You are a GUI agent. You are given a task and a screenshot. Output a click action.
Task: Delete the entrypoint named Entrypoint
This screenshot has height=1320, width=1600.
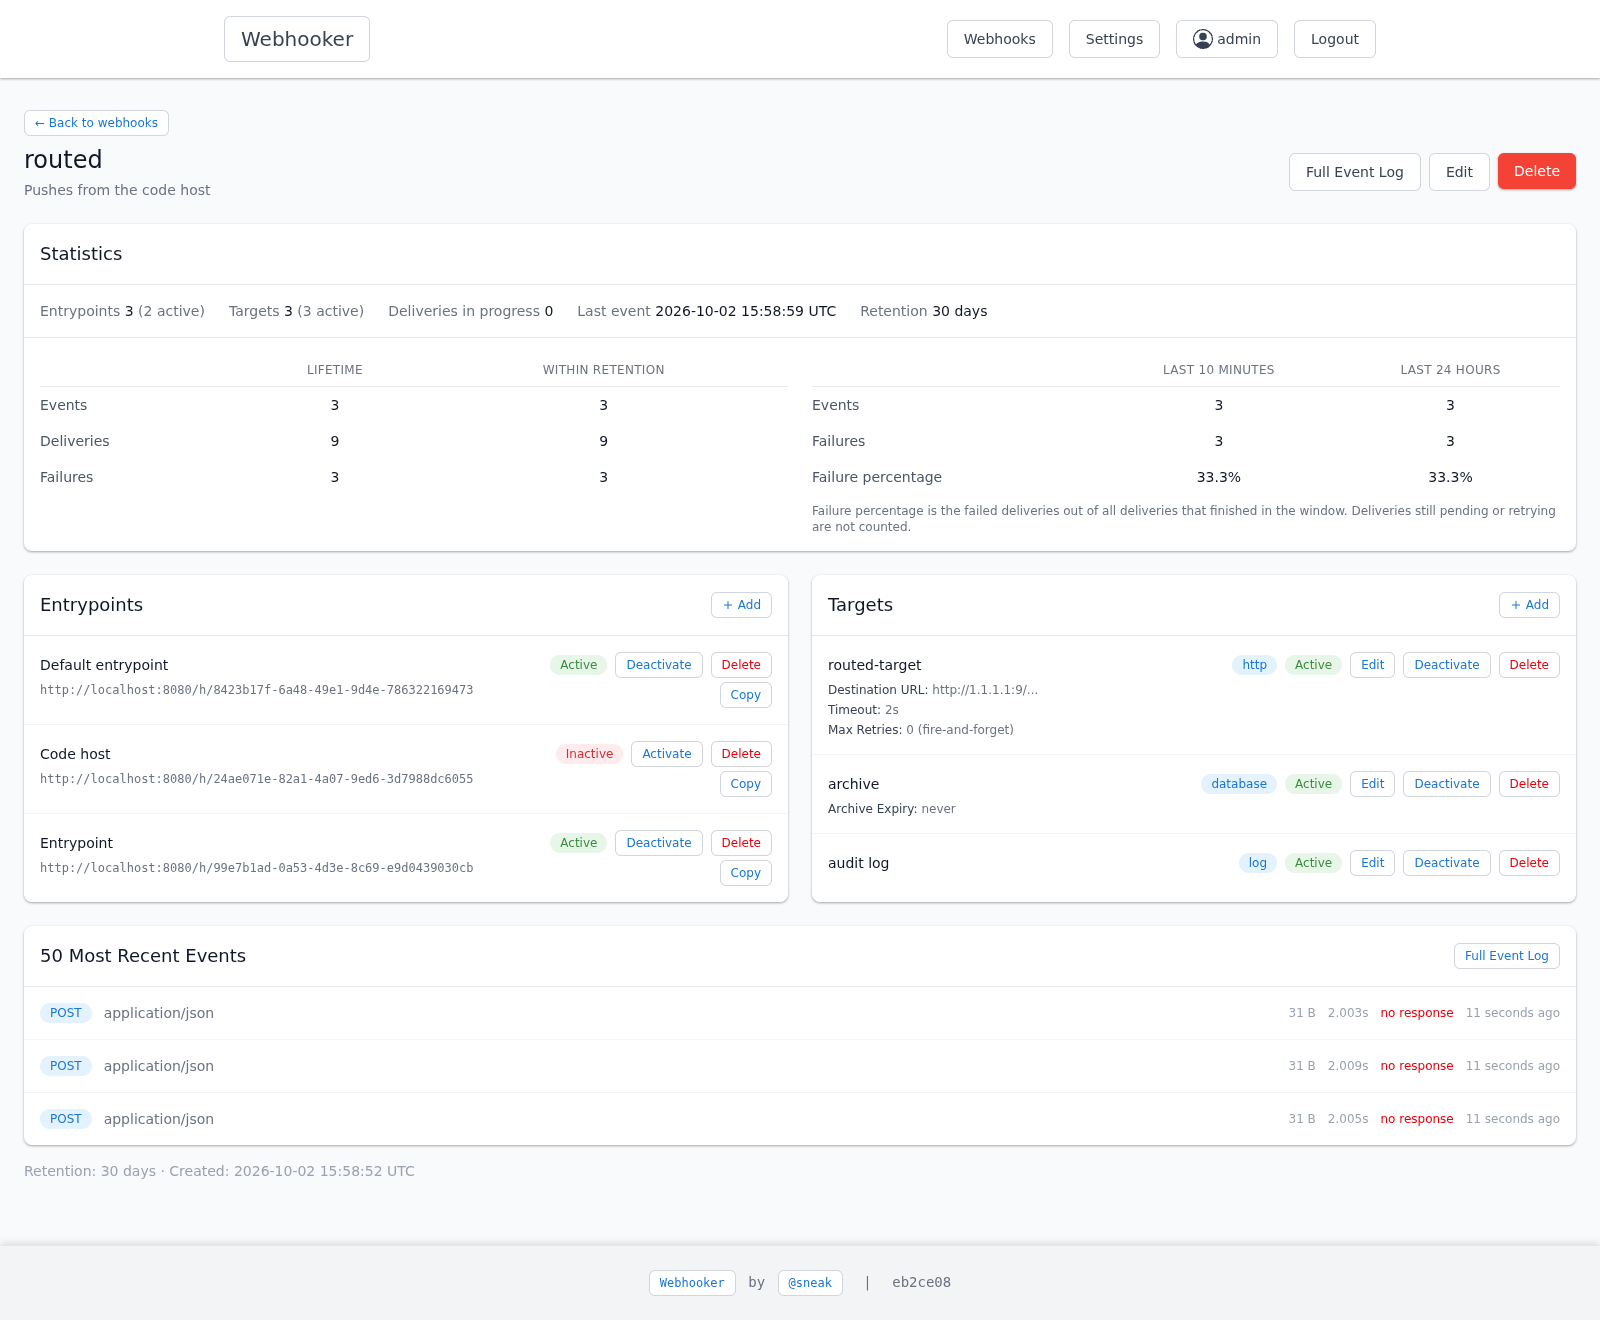pyautogui.click(x=741, y=843)
